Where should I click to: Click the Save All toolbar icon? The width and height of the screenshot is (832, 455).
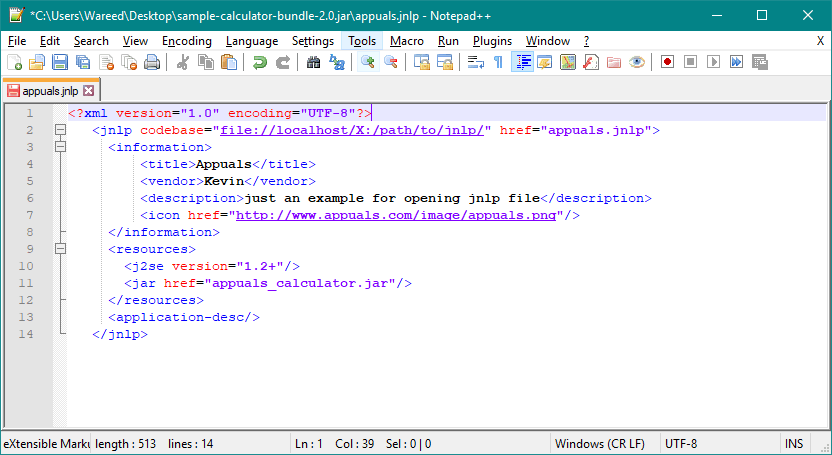click(x=82, y=62)
